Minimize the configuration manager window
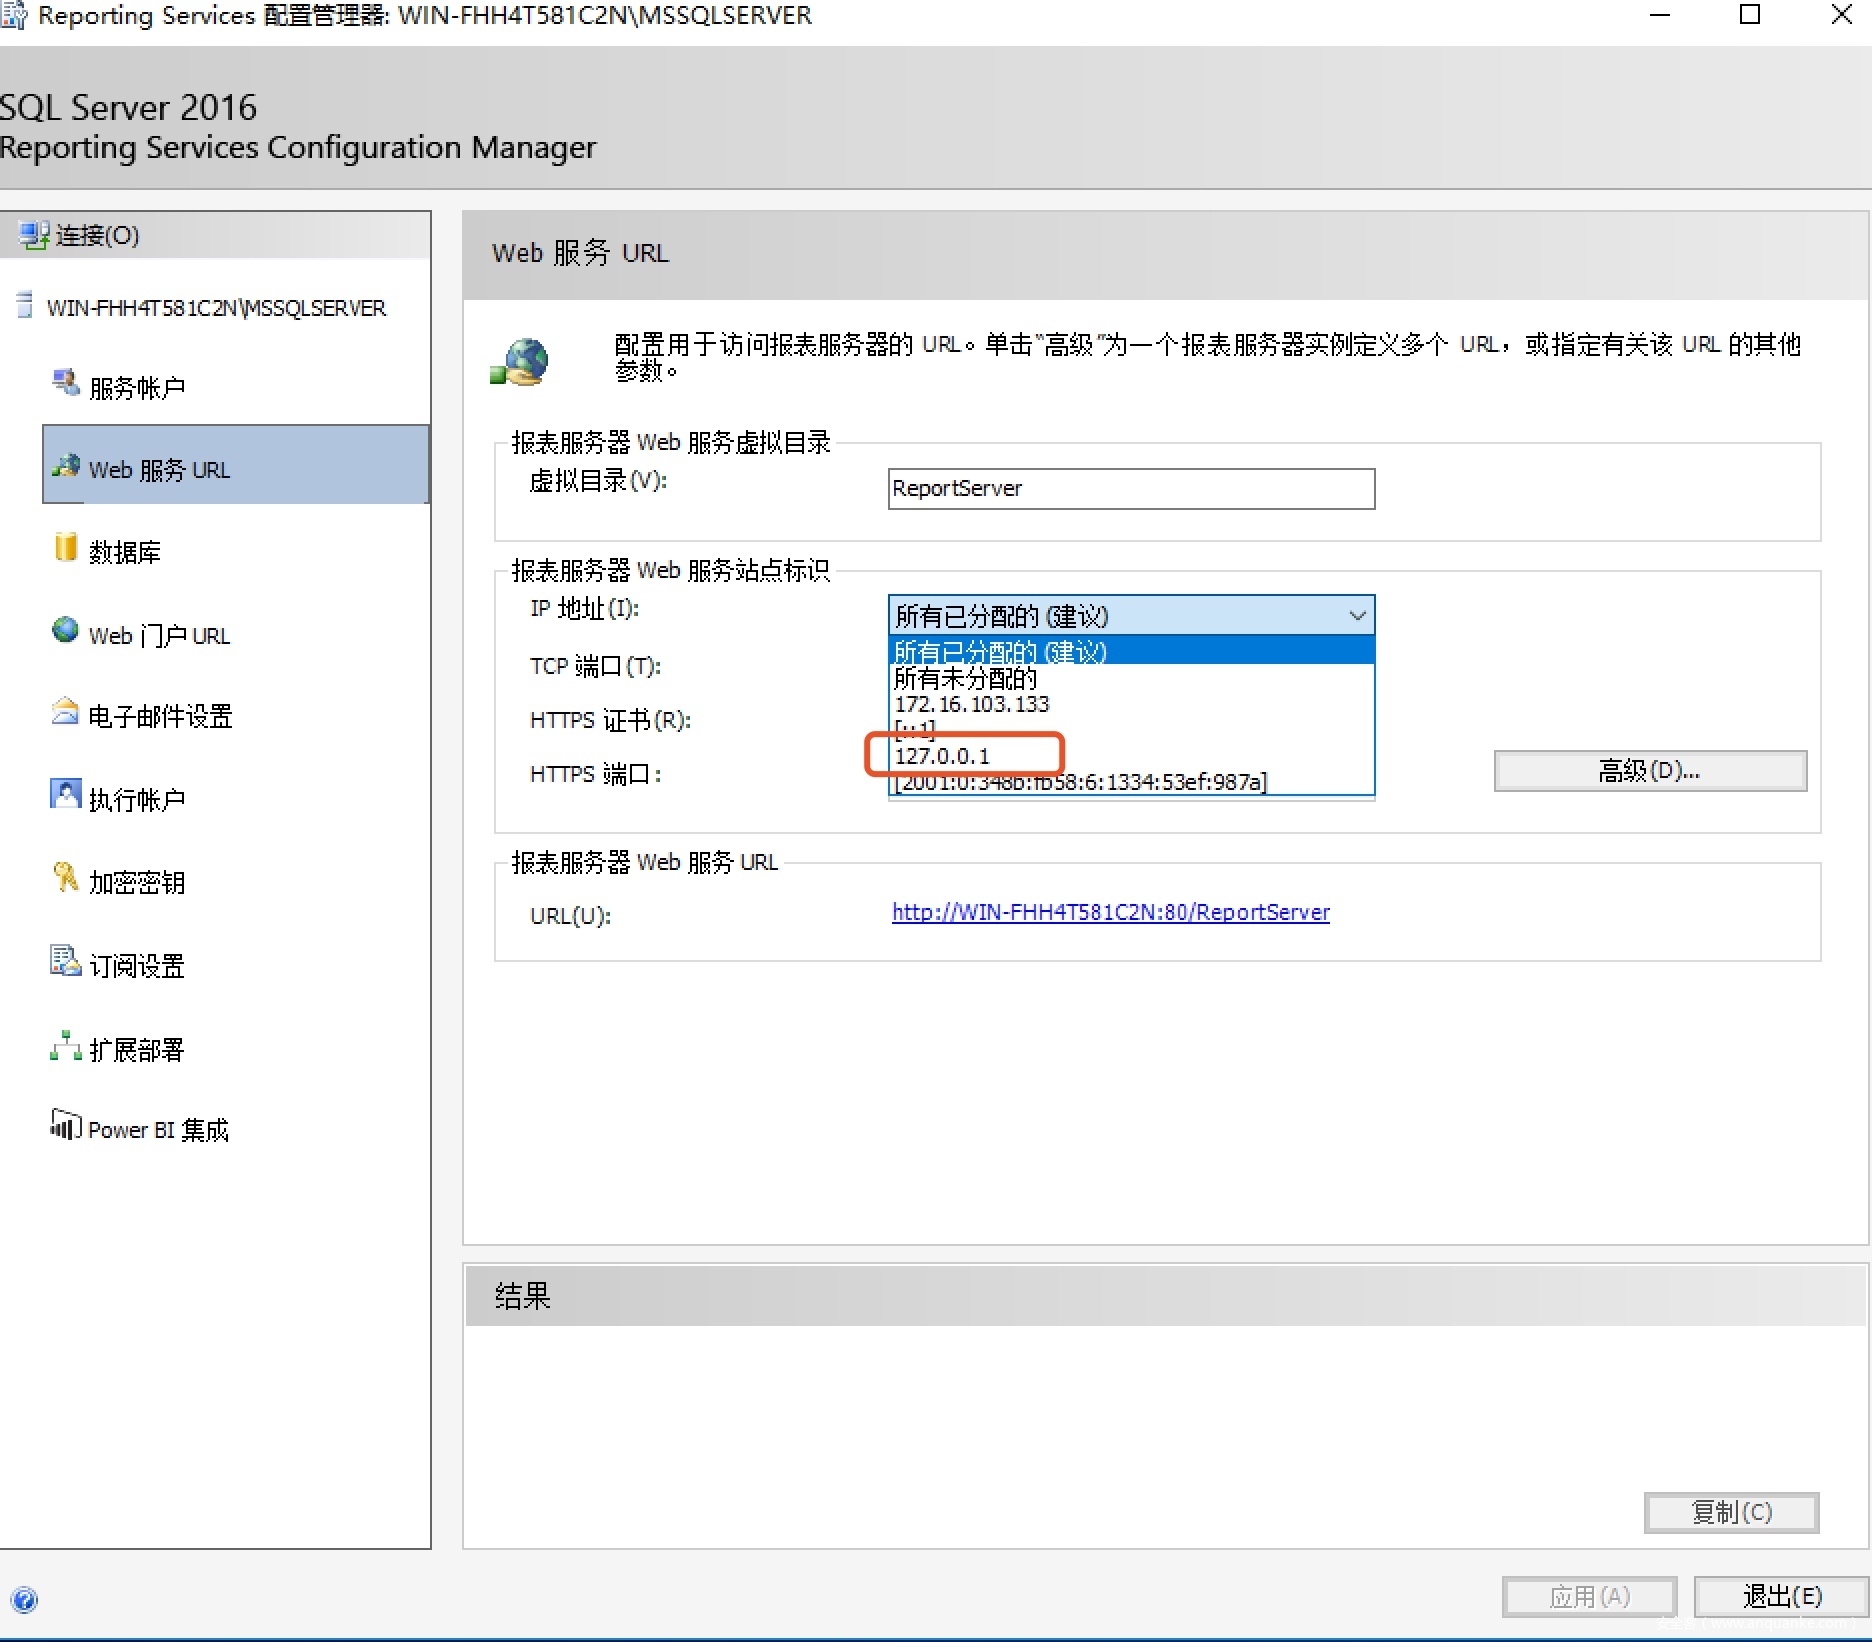 1660,16
